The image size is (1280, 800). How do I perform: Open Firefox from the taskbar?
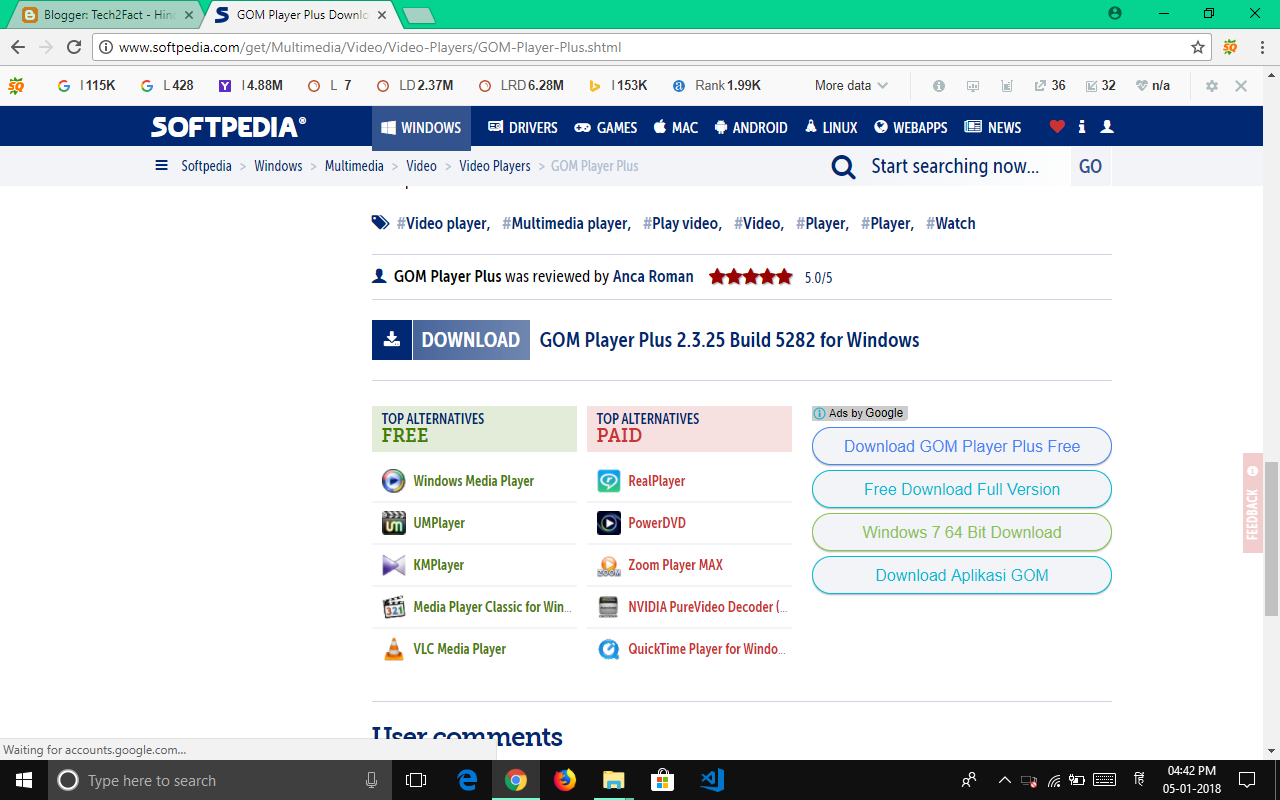565,780
